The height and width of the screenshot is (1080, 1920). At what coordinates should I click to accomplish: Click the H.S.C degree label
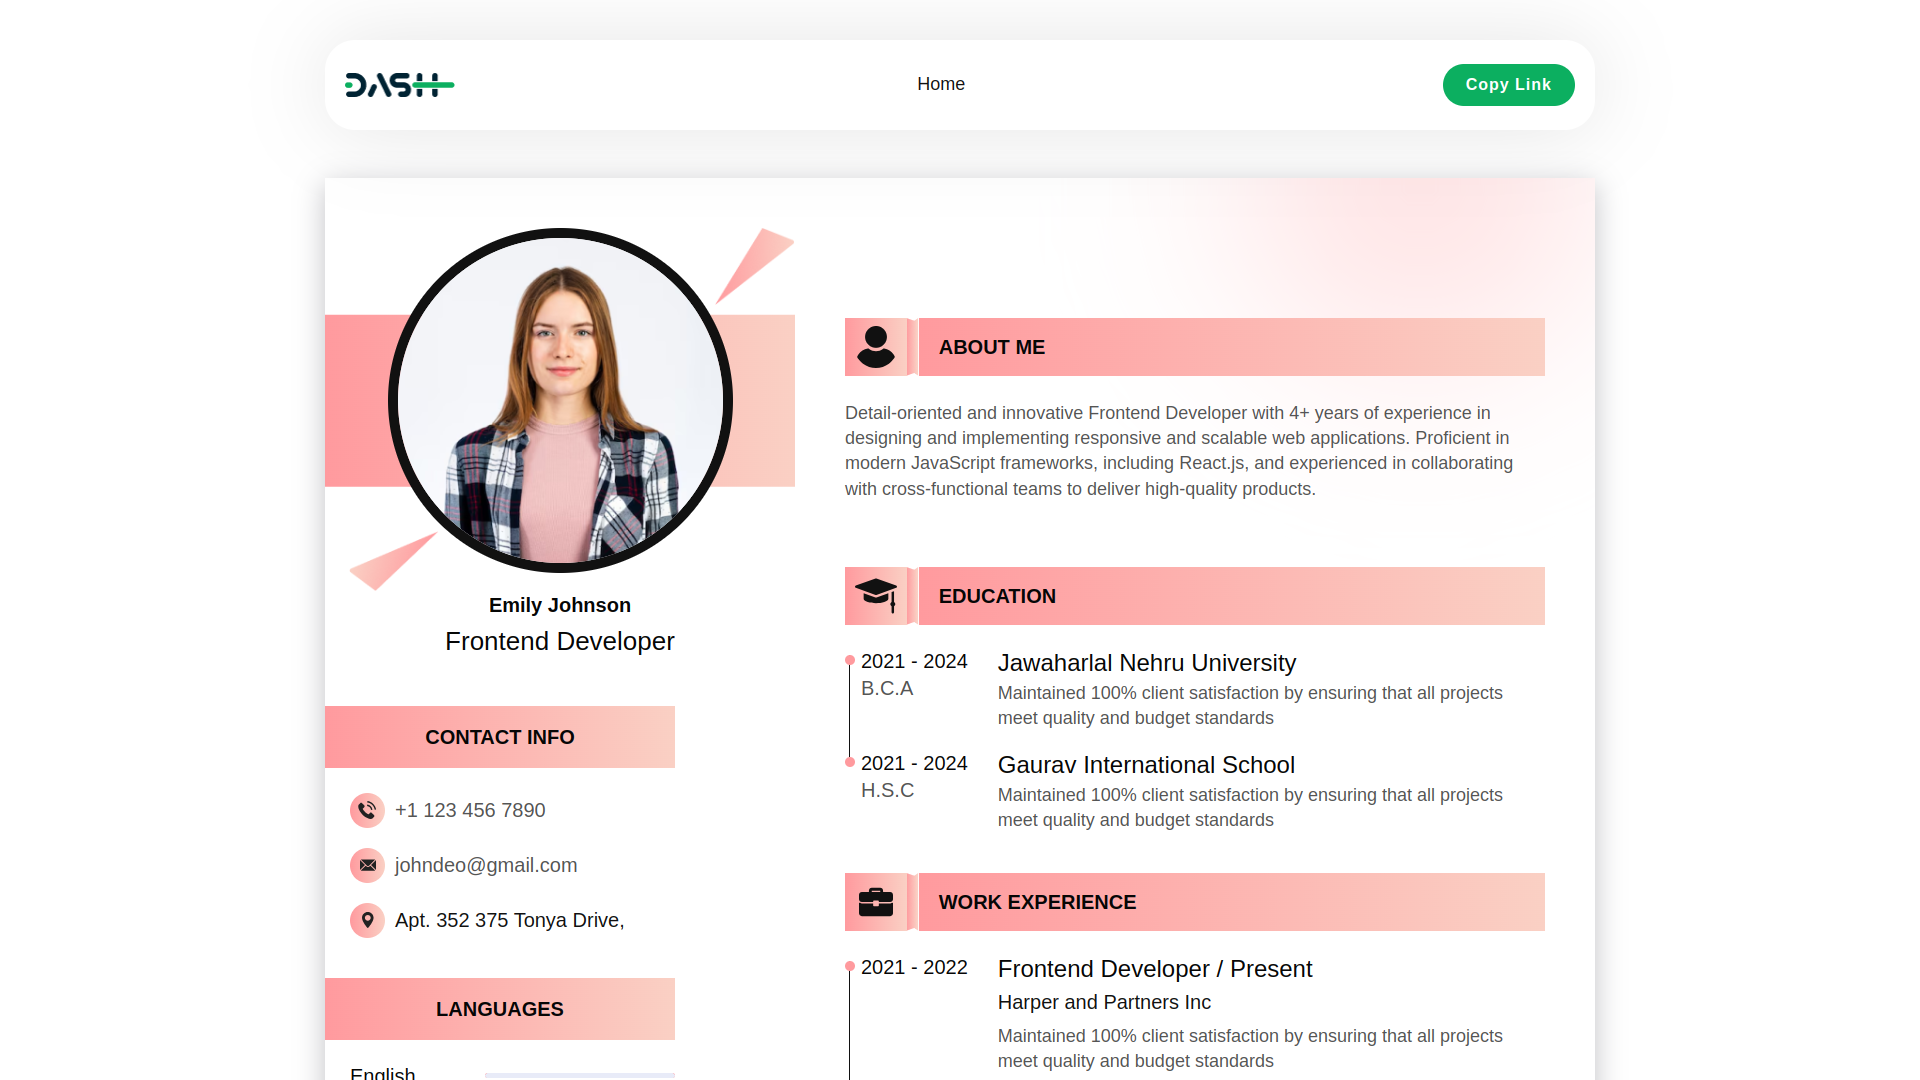(x=887, y=790)
